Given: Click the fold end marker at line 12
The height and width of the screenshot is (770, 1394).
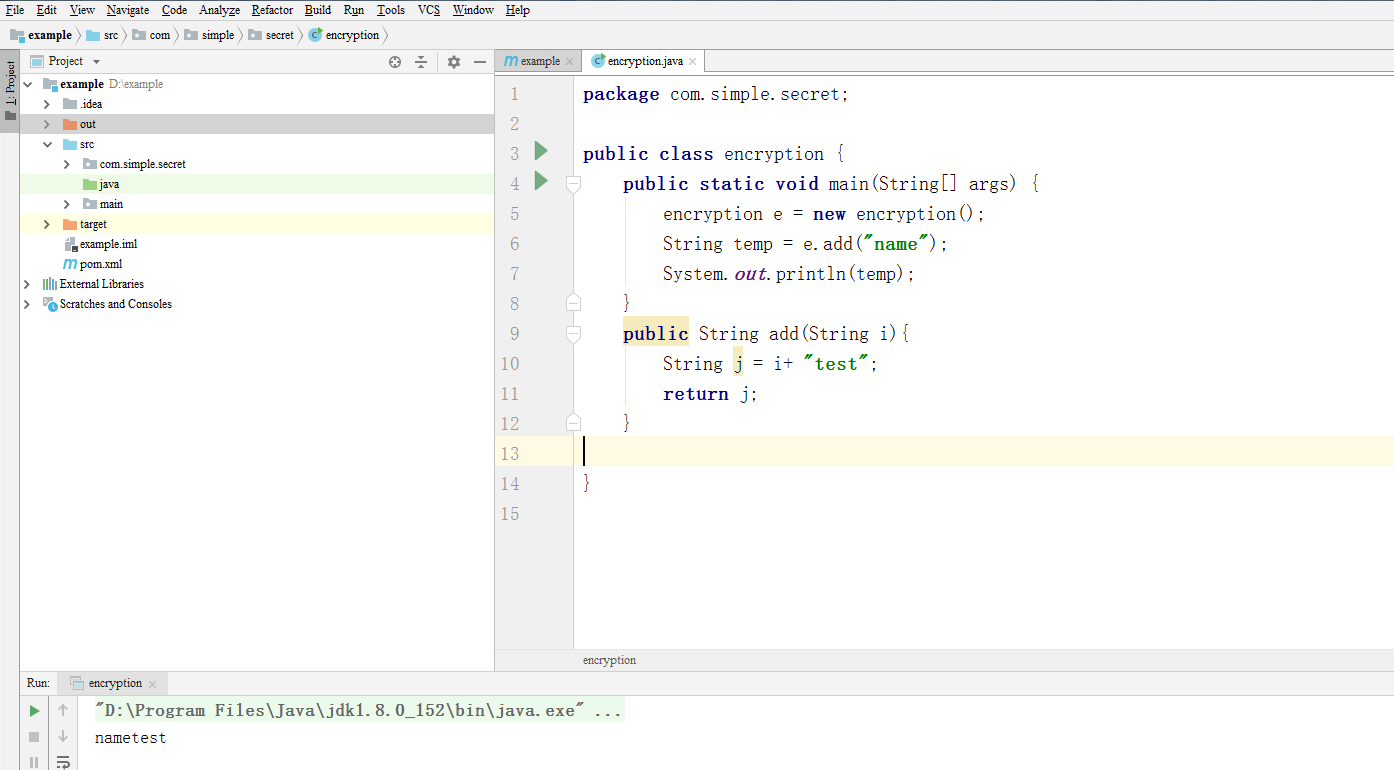Looking at the screenshot, I should coord(573,422).
